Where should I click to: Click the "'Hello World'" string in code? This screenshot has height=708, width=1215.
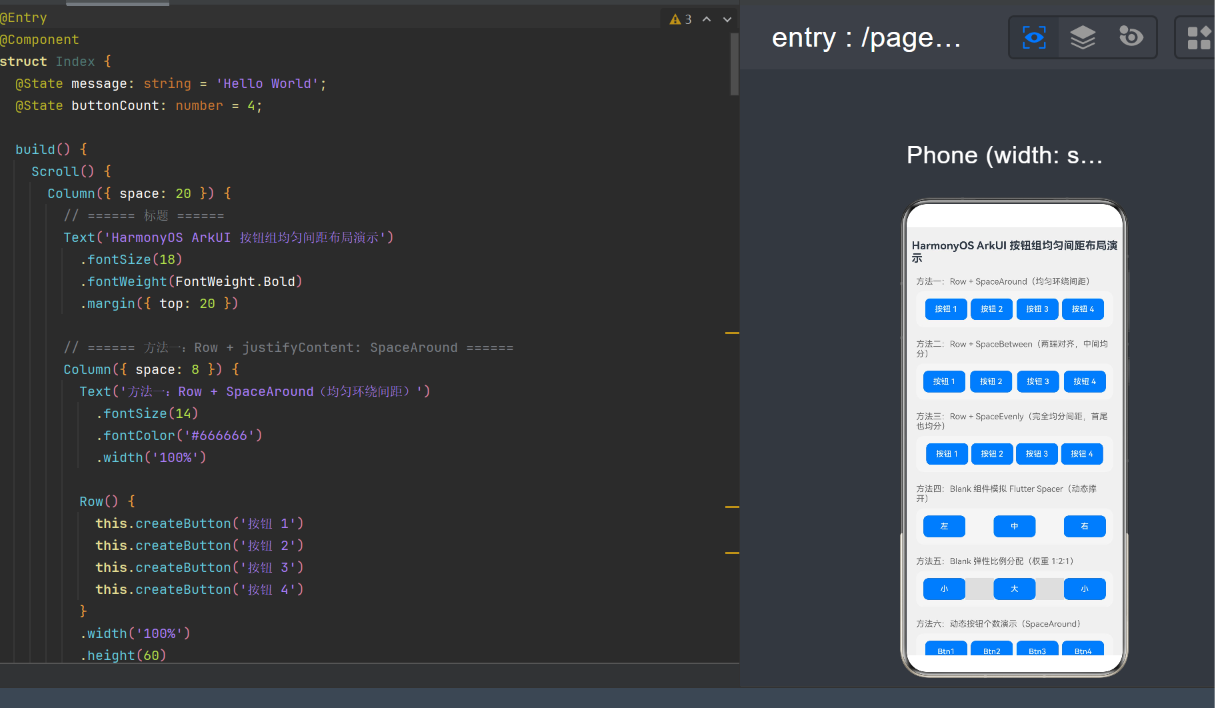[x=267, y=83]
